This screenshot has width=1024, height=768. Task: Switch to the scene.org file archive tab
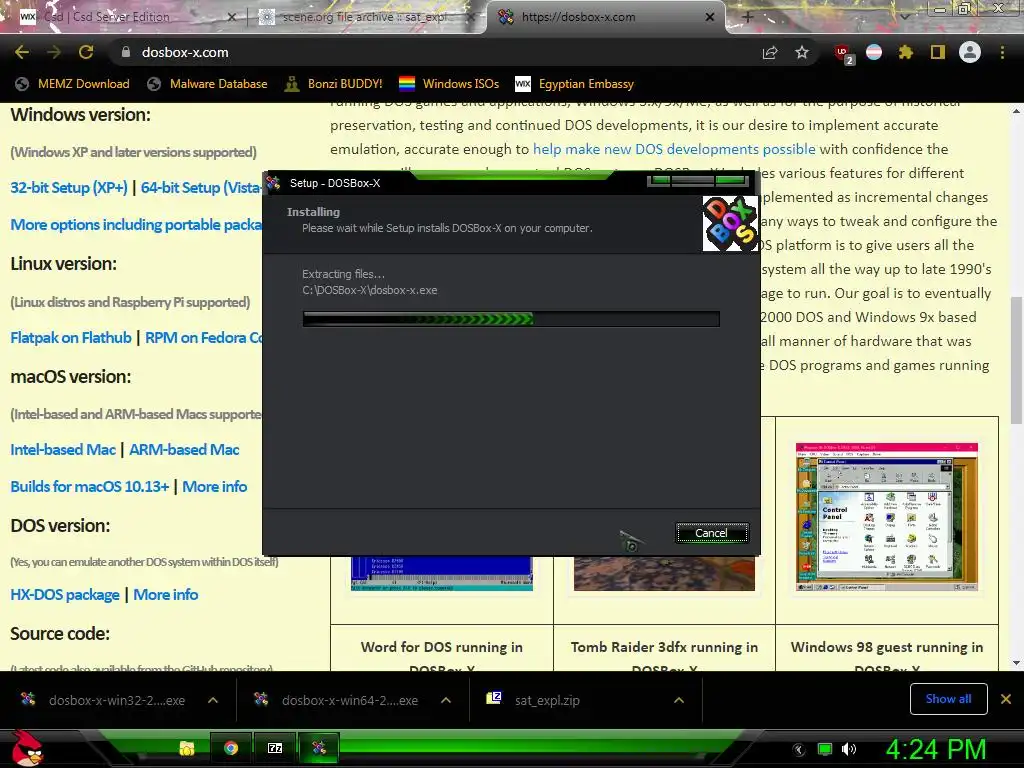coord(366,17)
